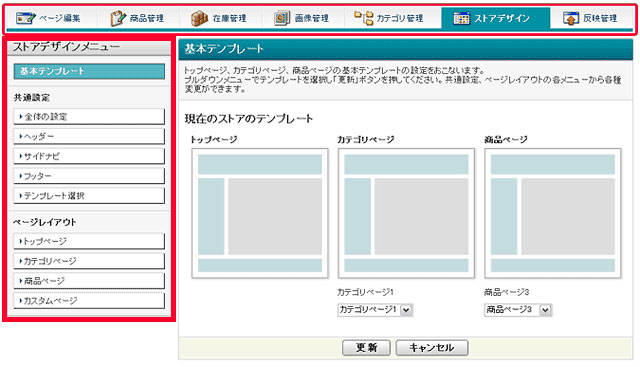Open the フッター settings item
640x367 pixels.
[x=89, y=176]
